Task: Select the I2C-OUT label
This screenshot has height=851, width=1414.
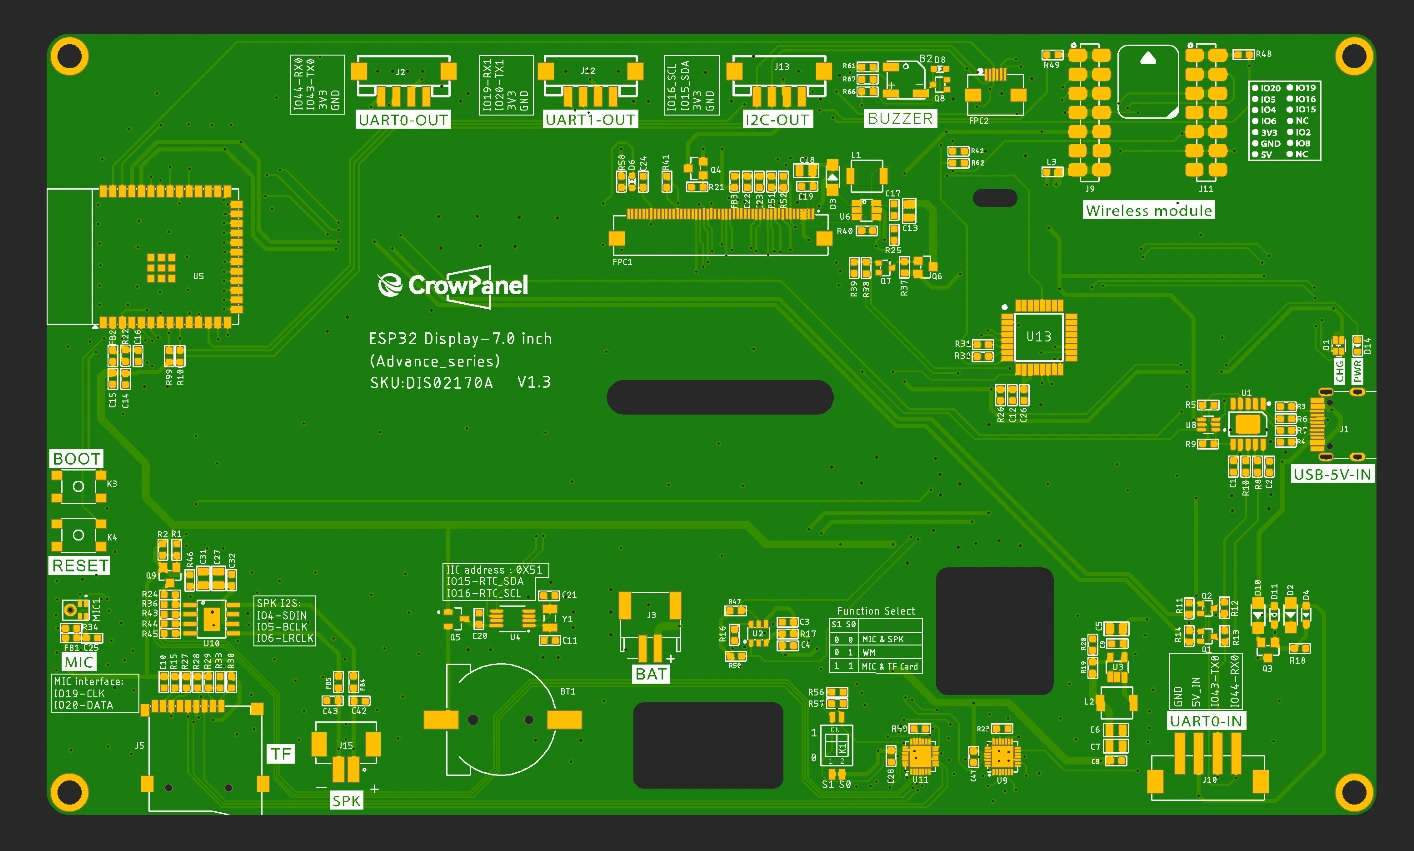Action: click(779, 119)
